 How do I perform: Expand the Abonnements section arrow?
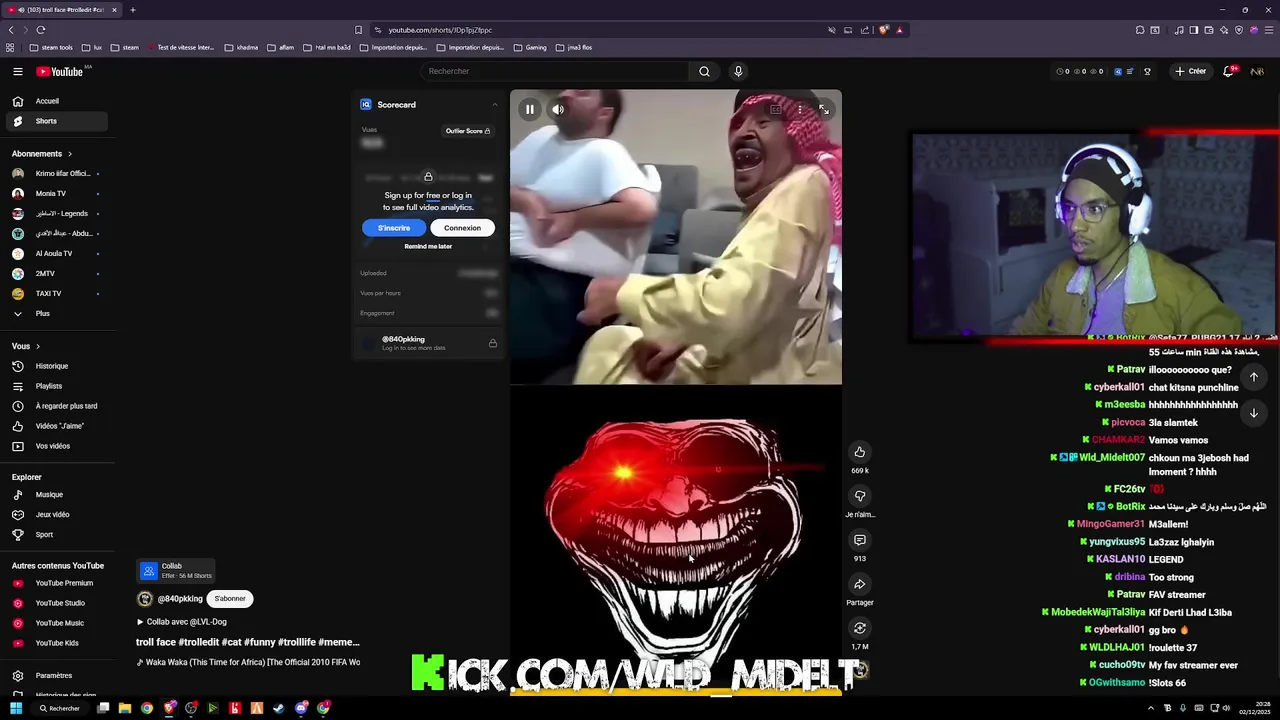coord(69,154)
